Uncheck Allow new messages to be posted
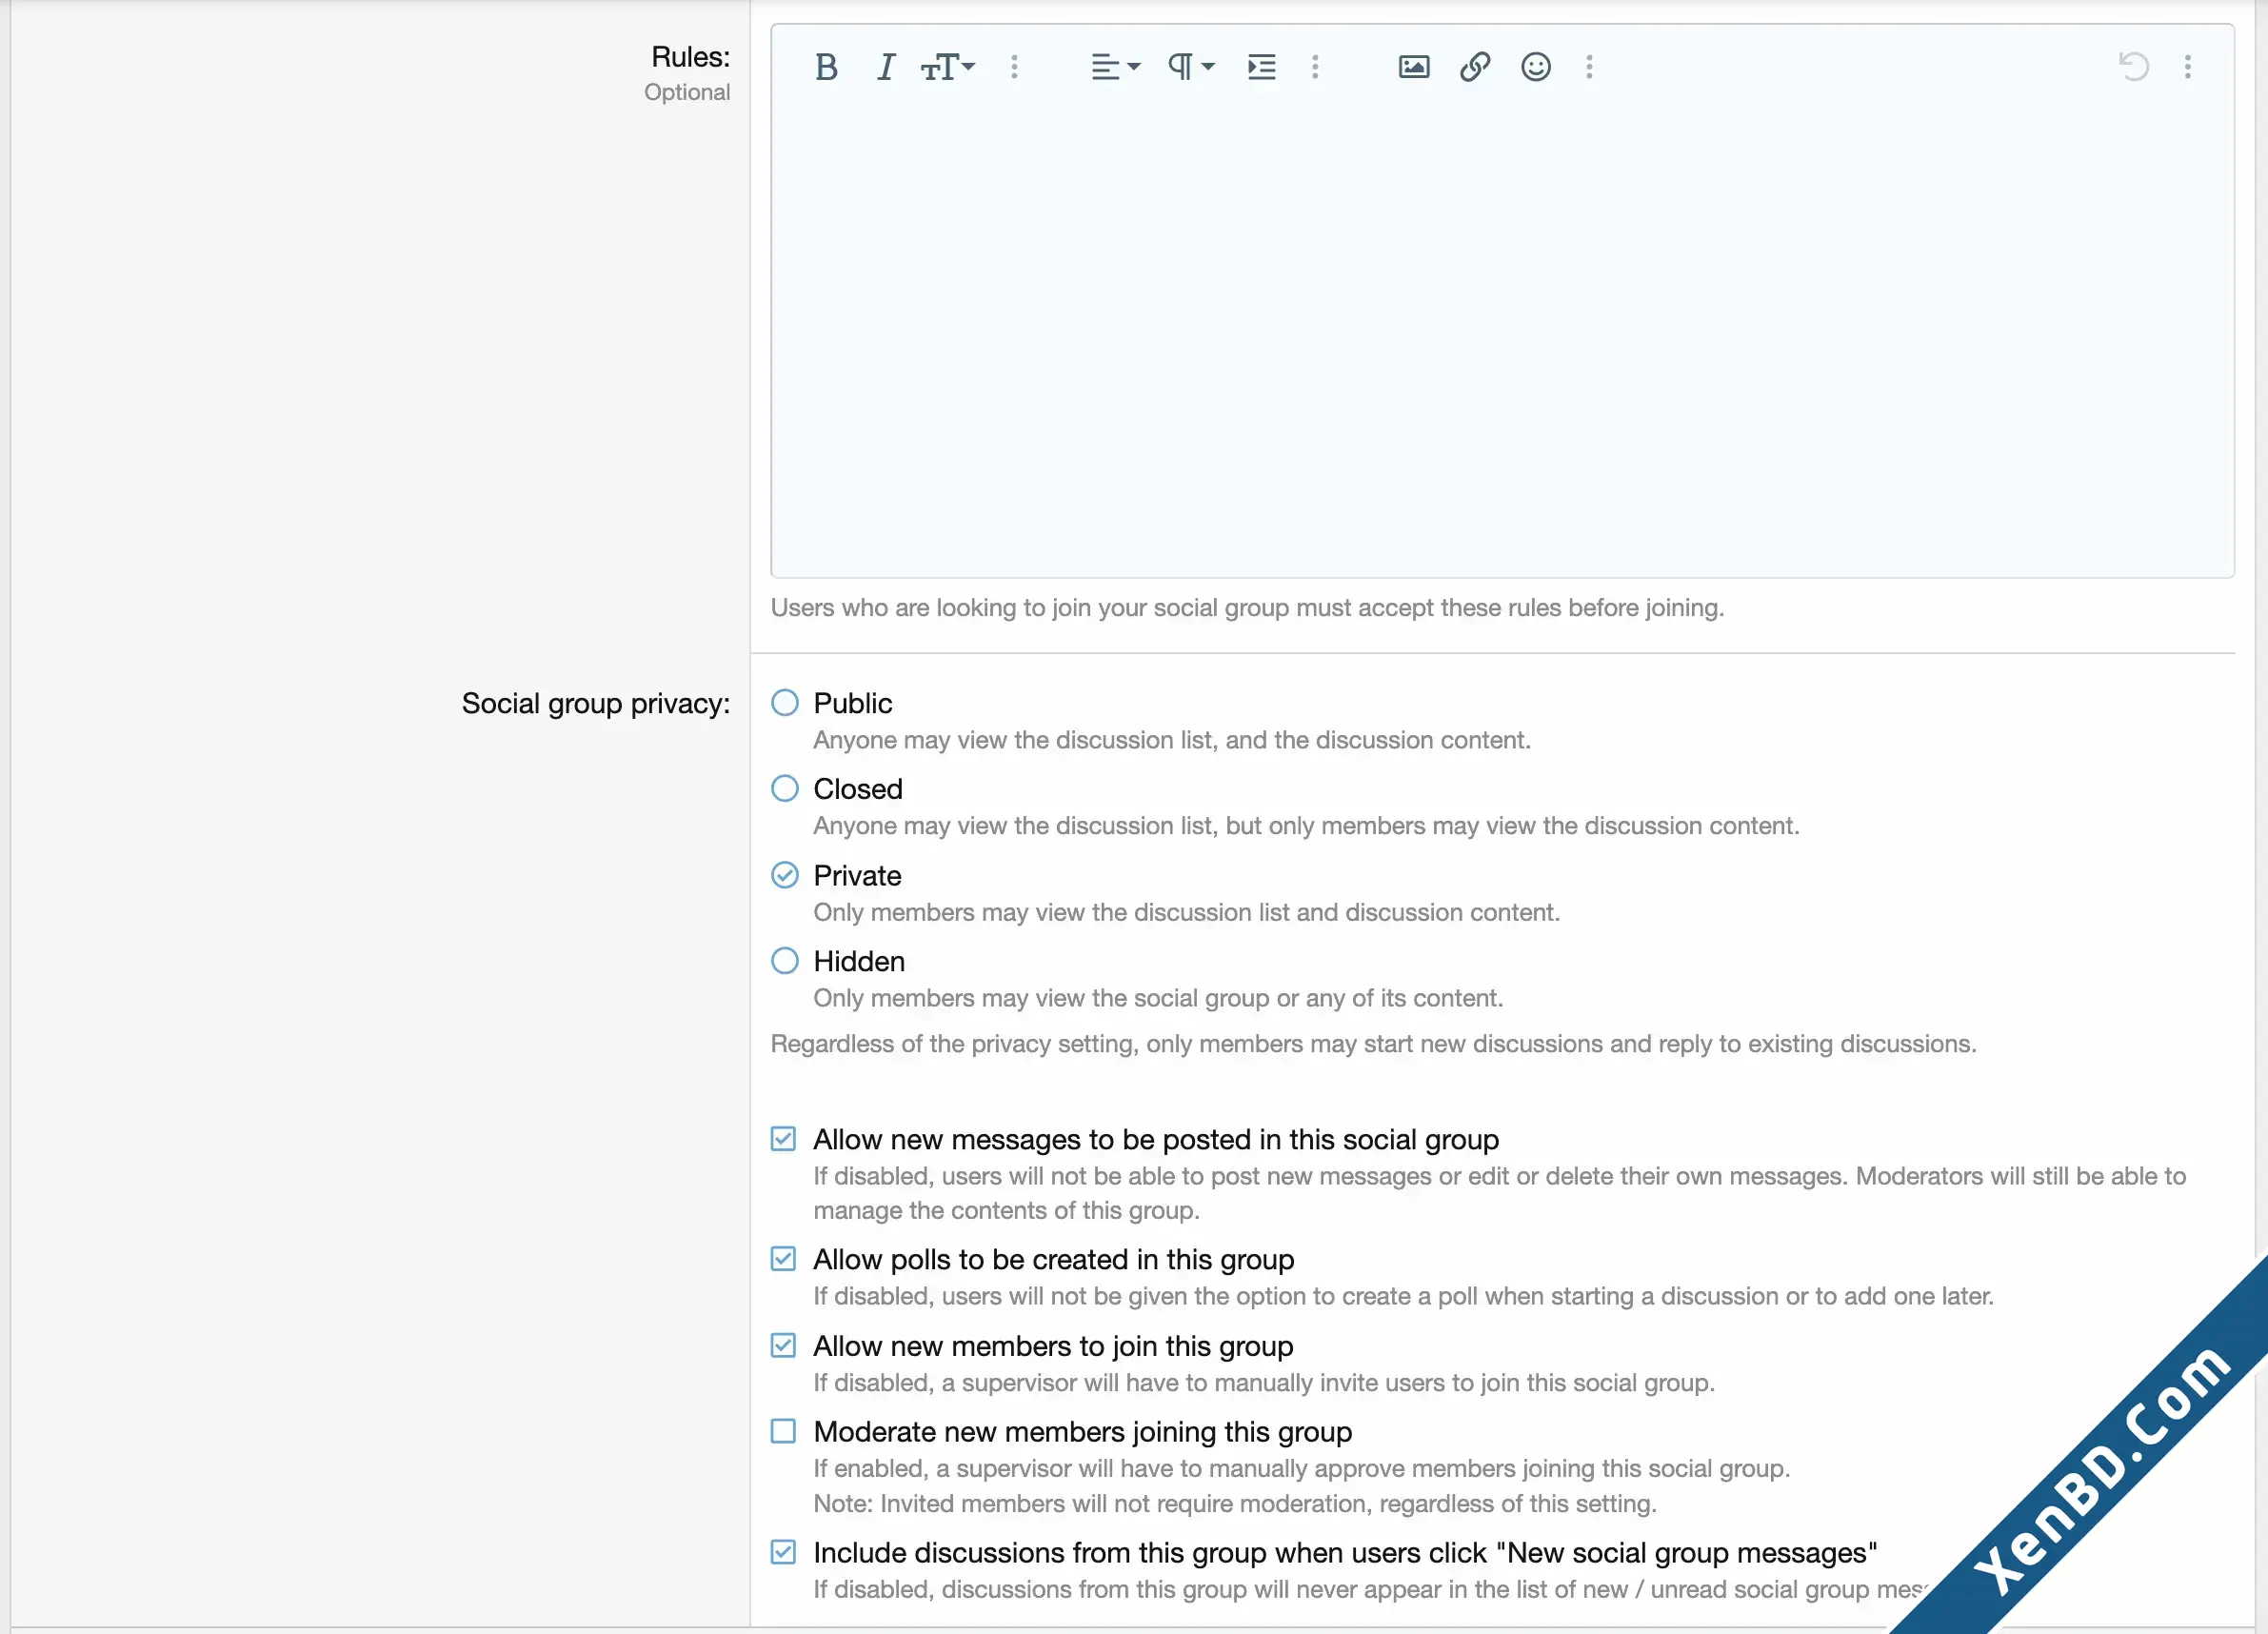 pos(784,1139)
